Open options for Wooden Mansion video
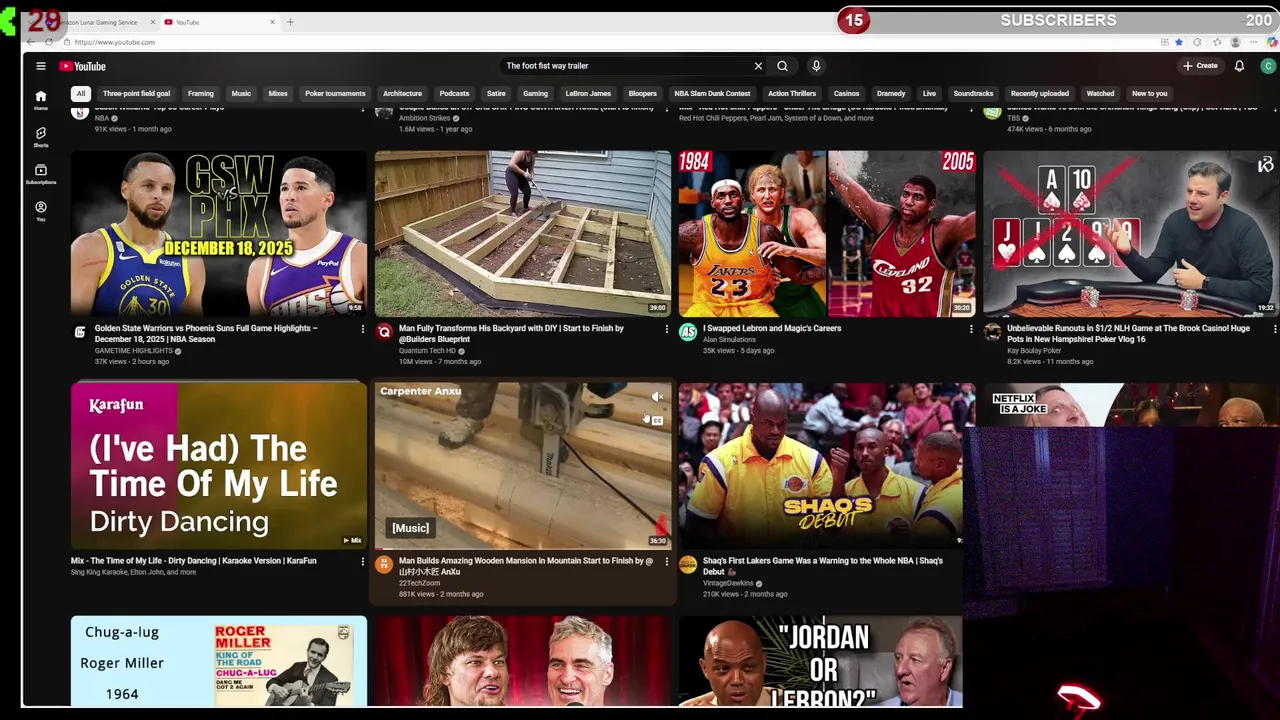Screen dimensions: 1280x720 [x=666, y=562]
